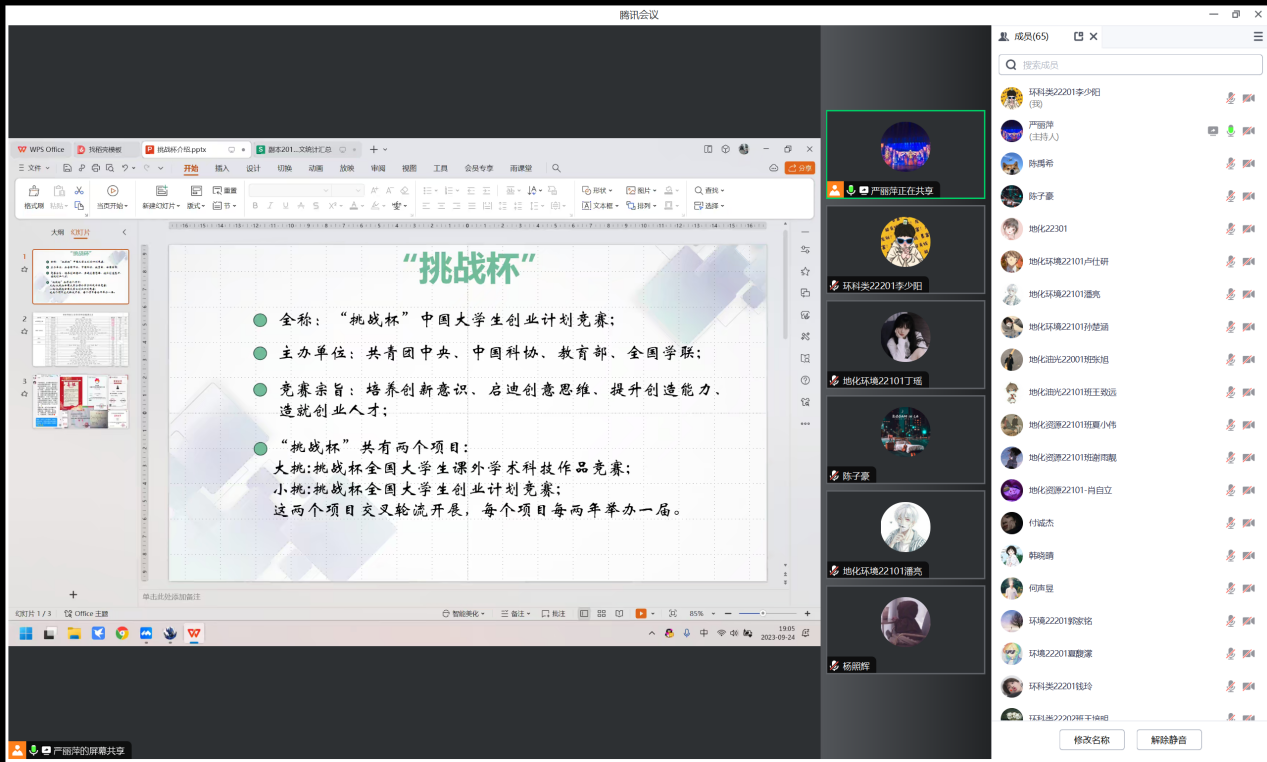
Task: Toggle microphone for 环科类22201李少阳 in member list
Action: pos(1231,98)
